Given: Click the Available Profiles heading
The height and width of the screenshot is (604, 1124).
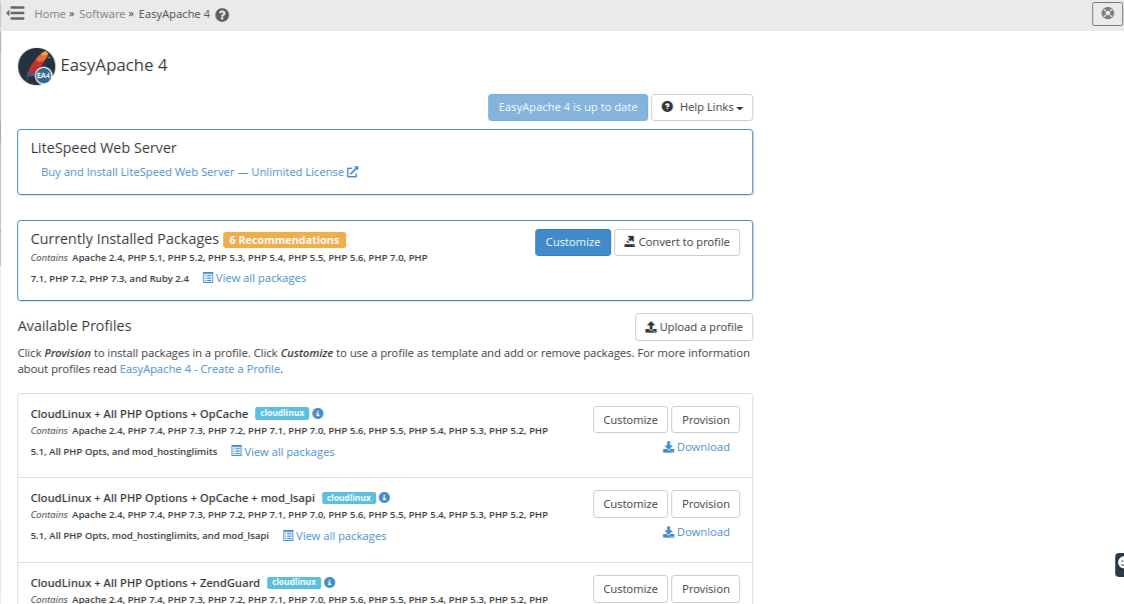Looking at the screenshot, I should point(75,326).
